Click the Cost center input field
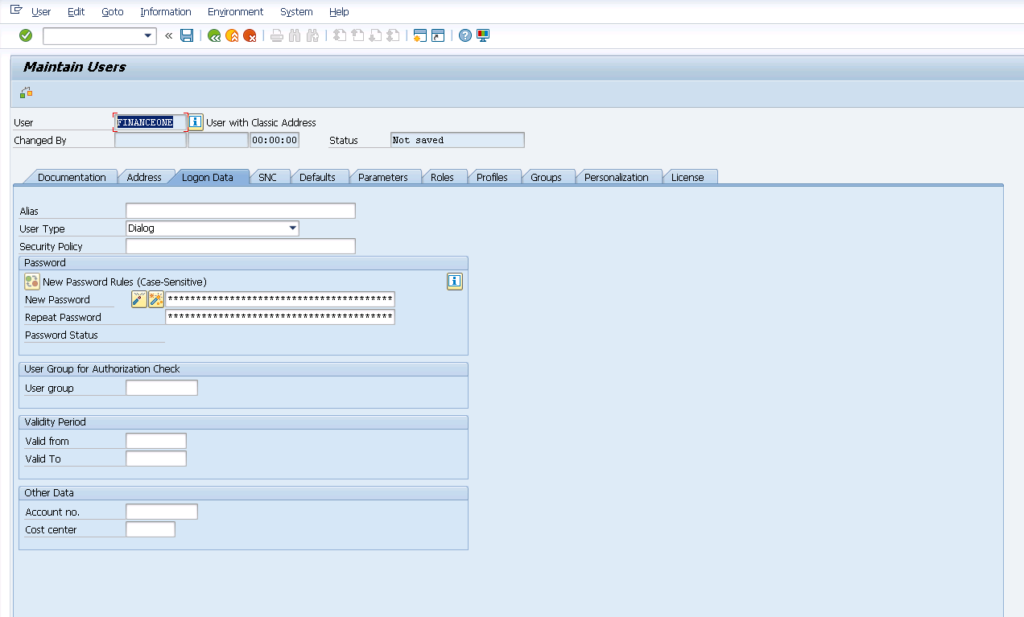 point(150,529)
